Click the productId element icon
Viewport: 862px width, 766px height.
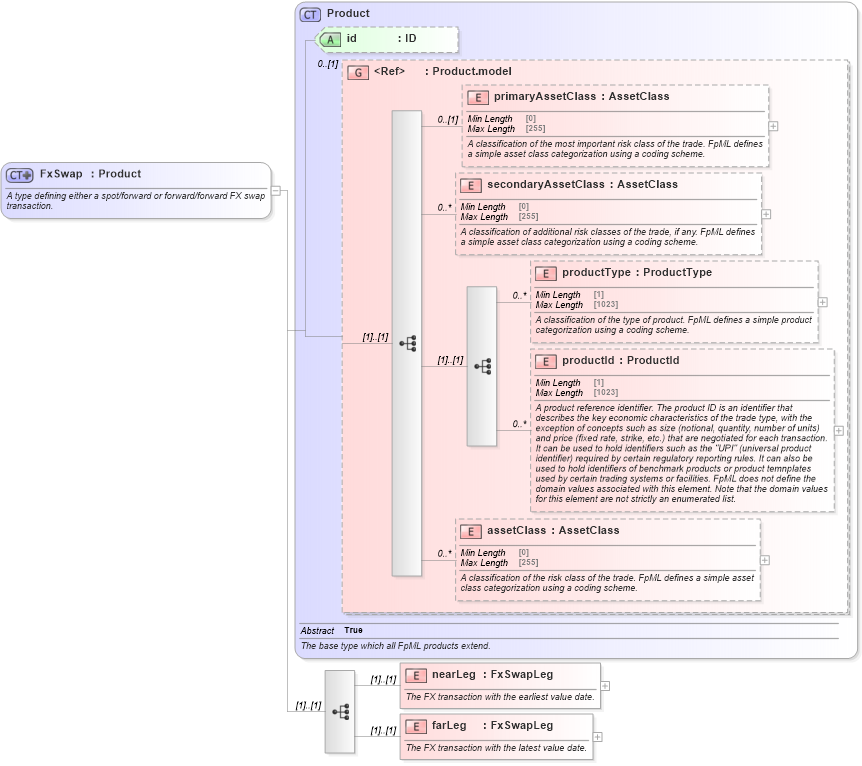click(x=546, y=362)
